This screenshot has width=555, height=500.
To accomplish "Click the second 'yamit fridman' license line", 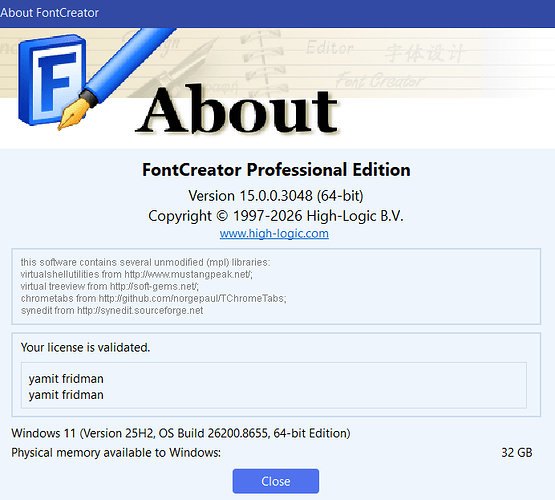I will pyautogui.click(x=66, y=395).
